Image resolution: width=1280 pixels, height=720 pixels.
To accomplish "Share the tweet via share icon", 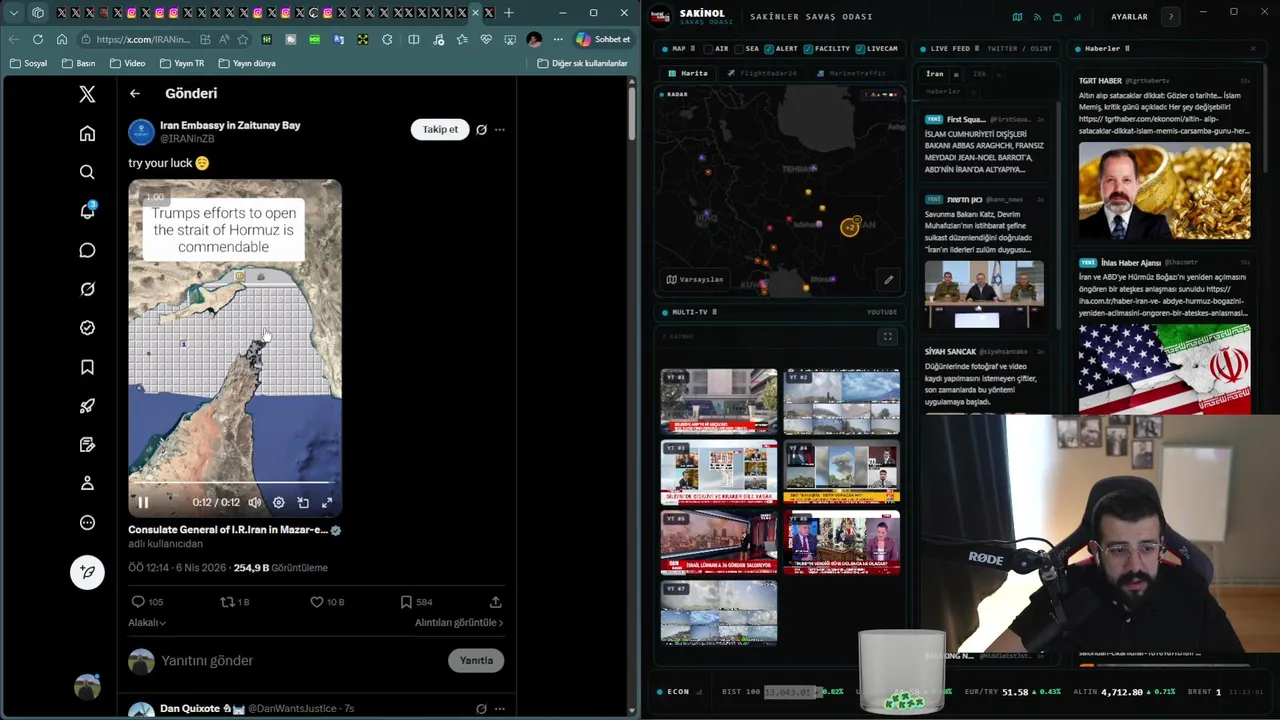I will pos(495,602).
